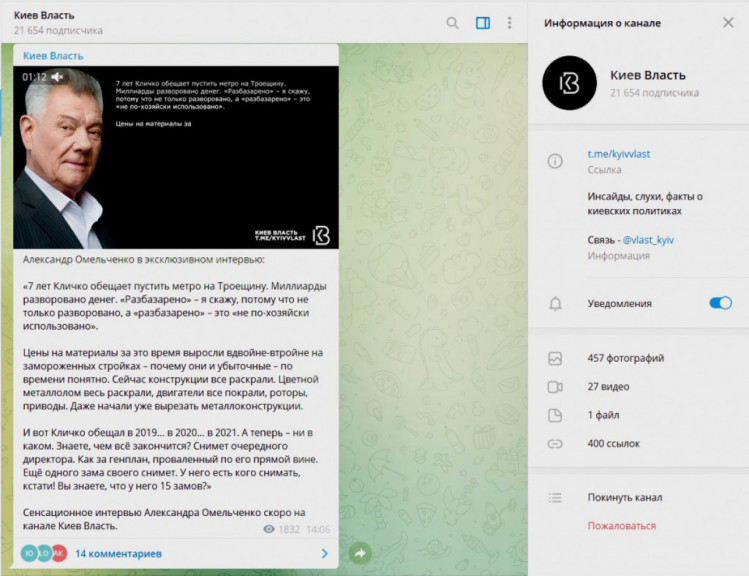
Task: Click the photos icon
Action: [555, 358]
